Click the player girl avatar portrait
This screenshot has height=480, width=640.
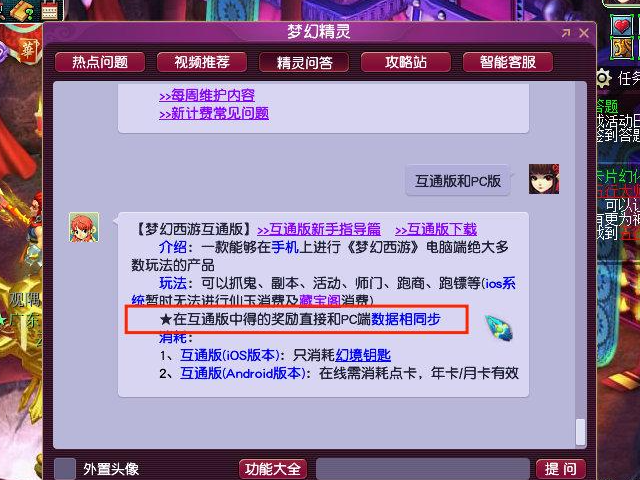pyautogui.click(x=544, y=179)
